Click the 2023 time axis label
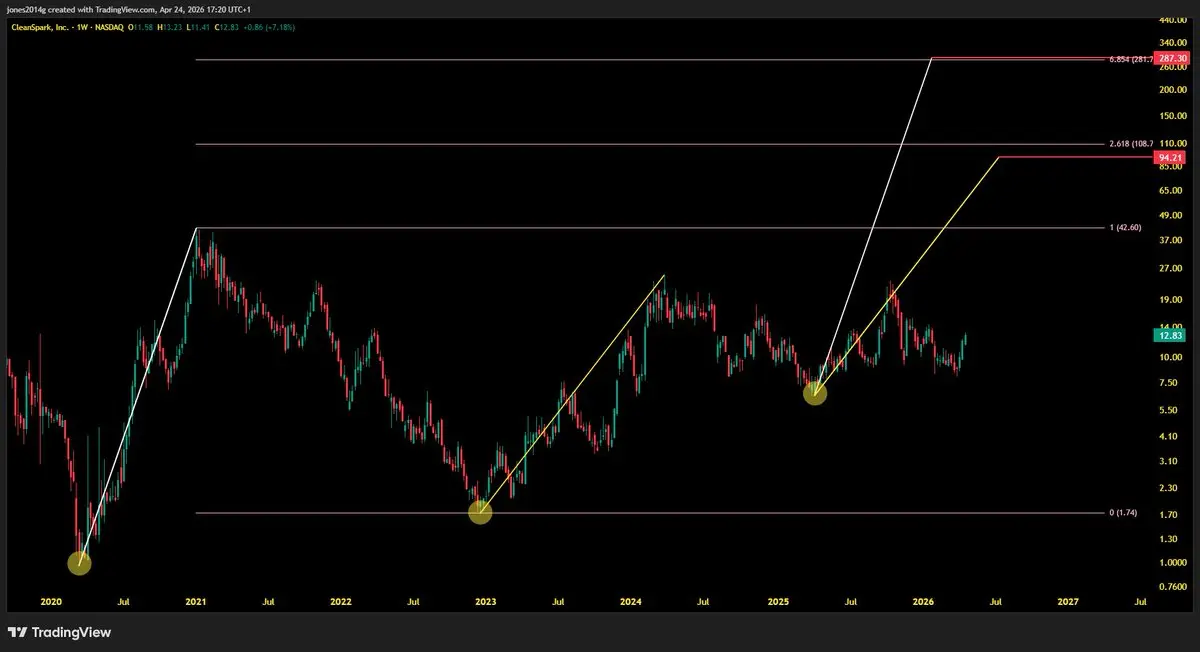 click(x=485, y=602)
